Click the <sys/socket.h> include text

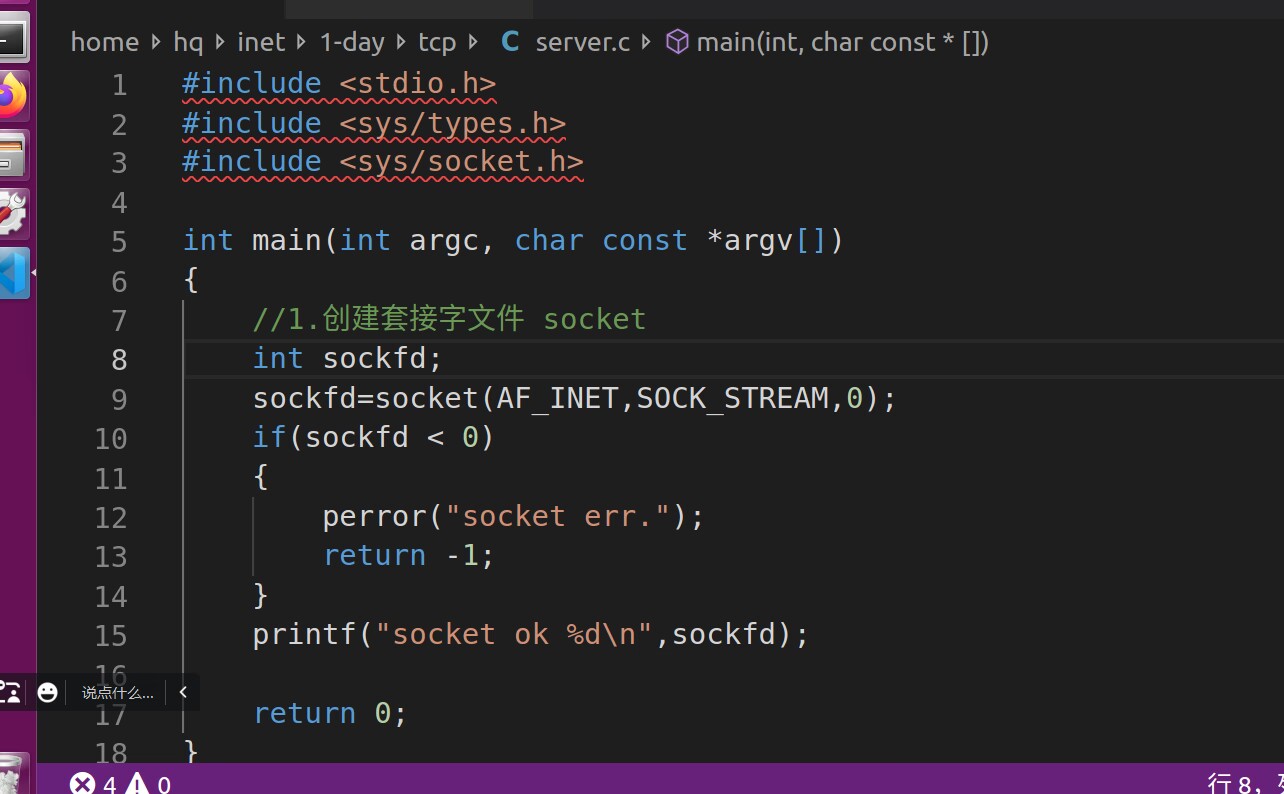click(x=461, y=162)
